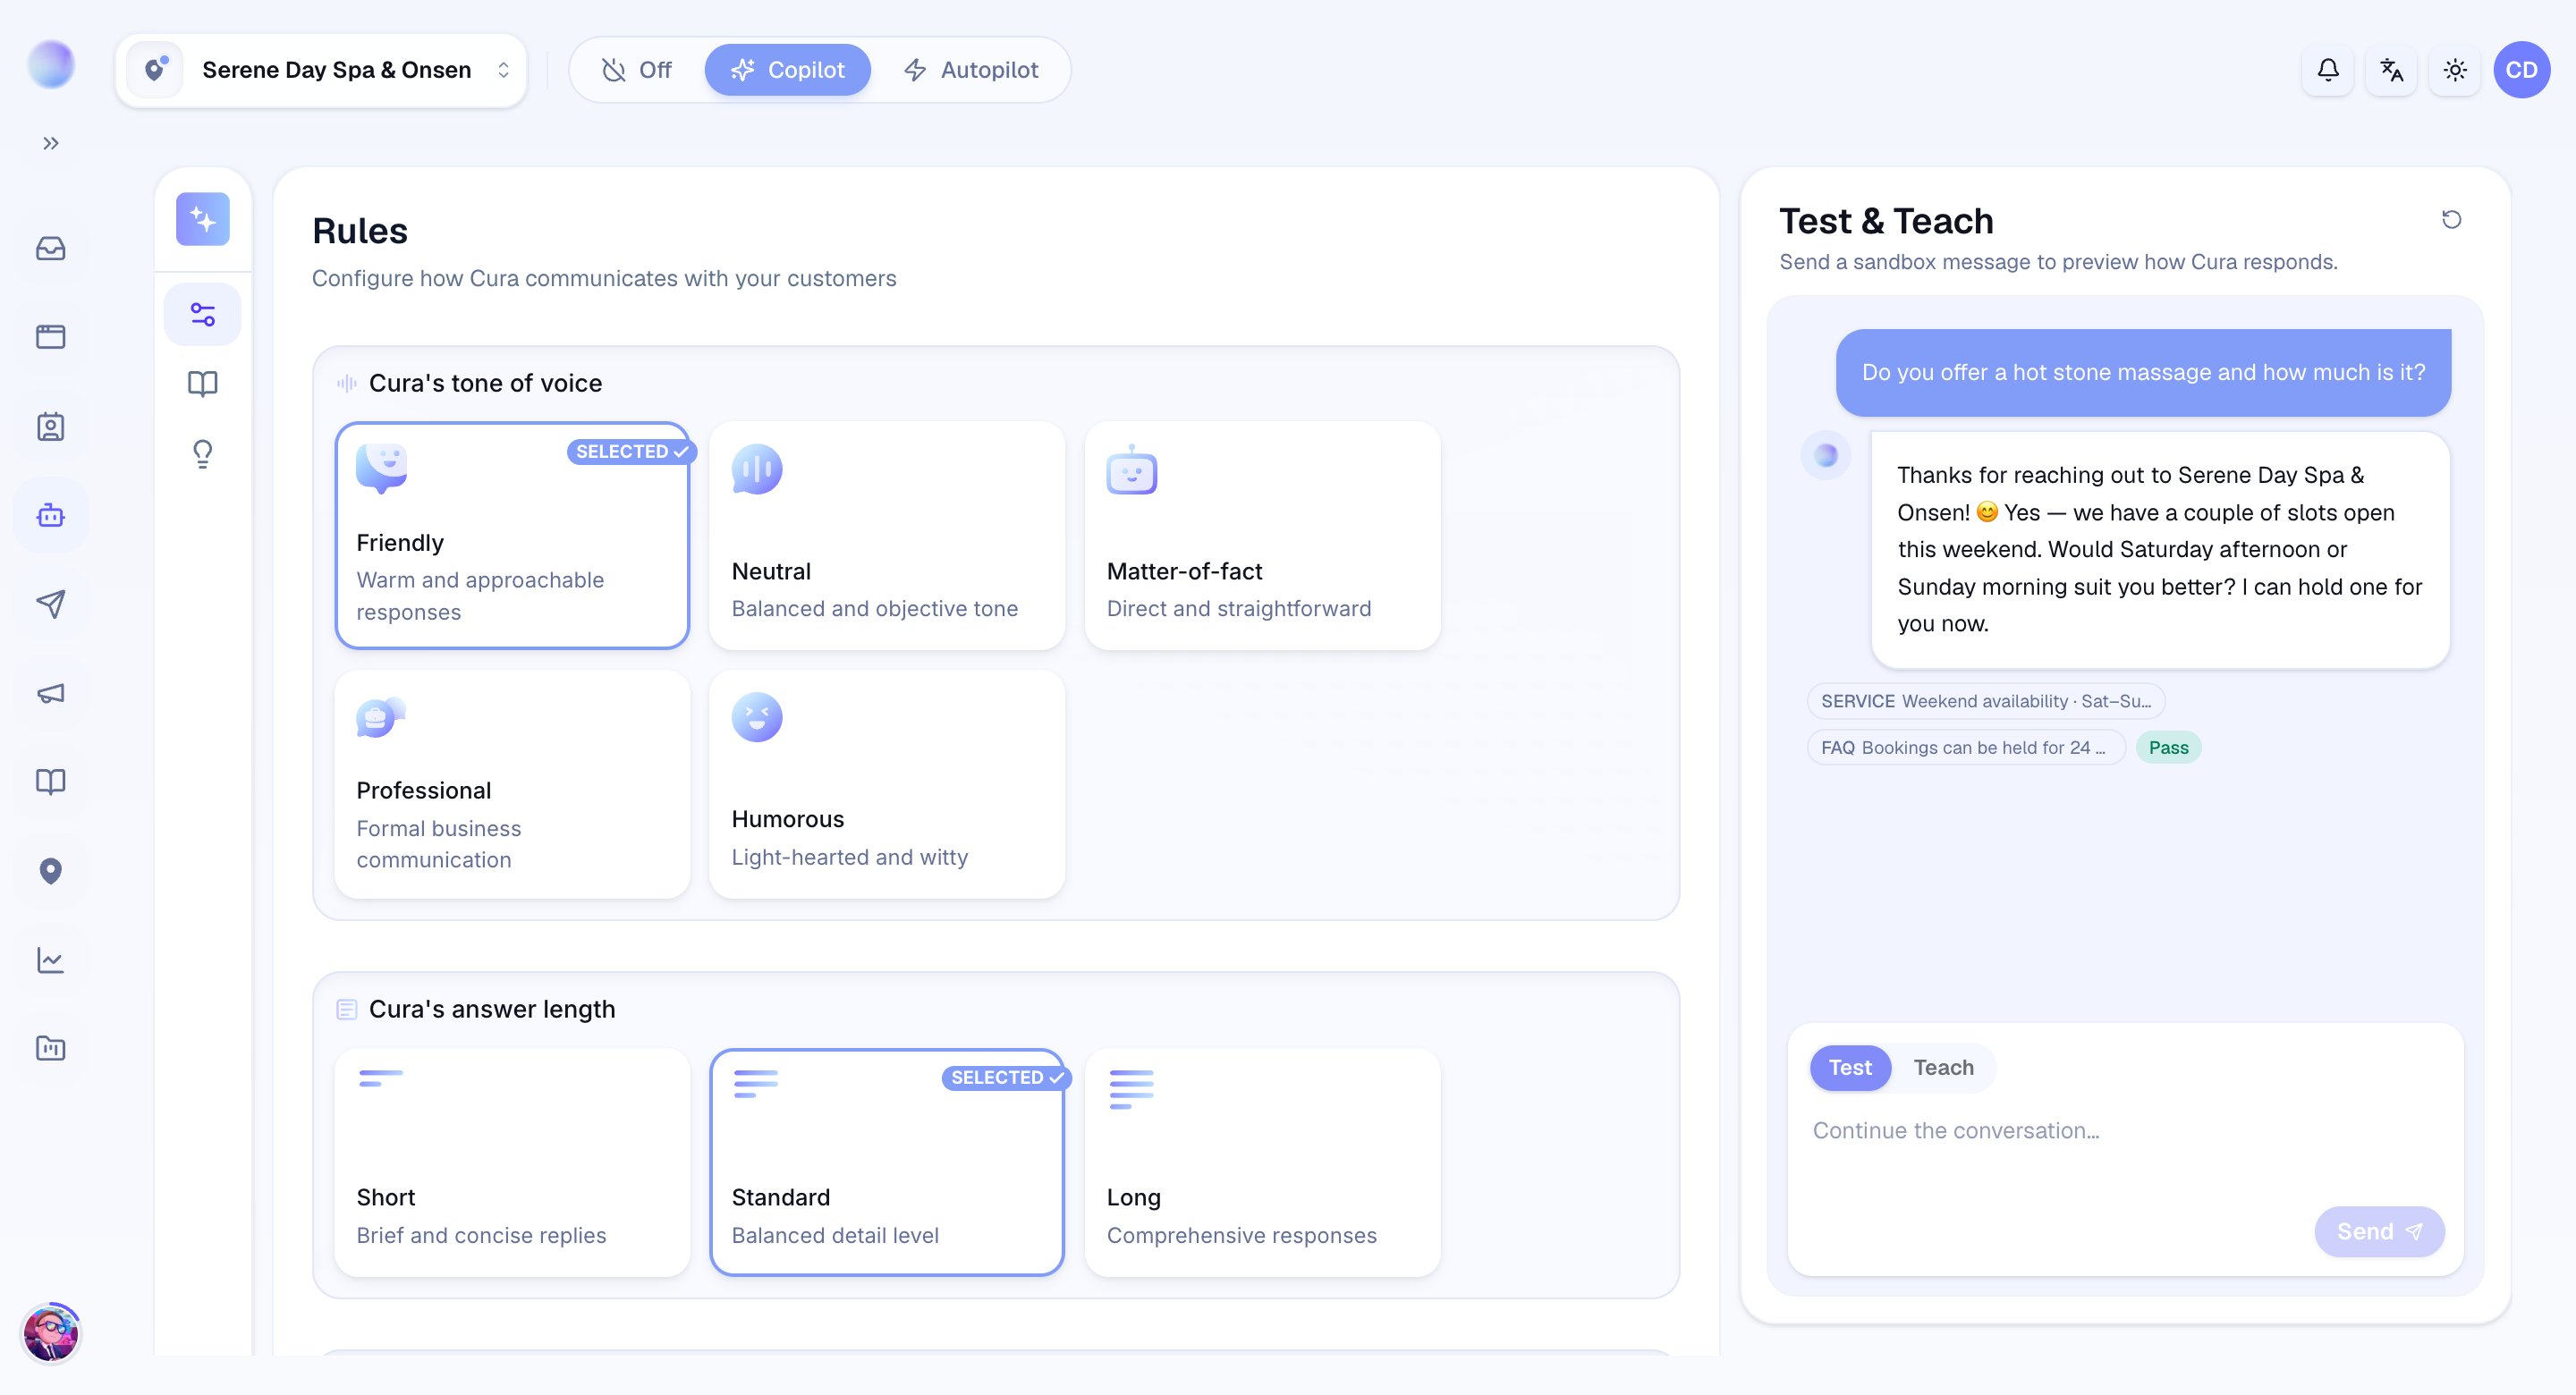Open the robot AI agent sidebar icon

point(51,516)
